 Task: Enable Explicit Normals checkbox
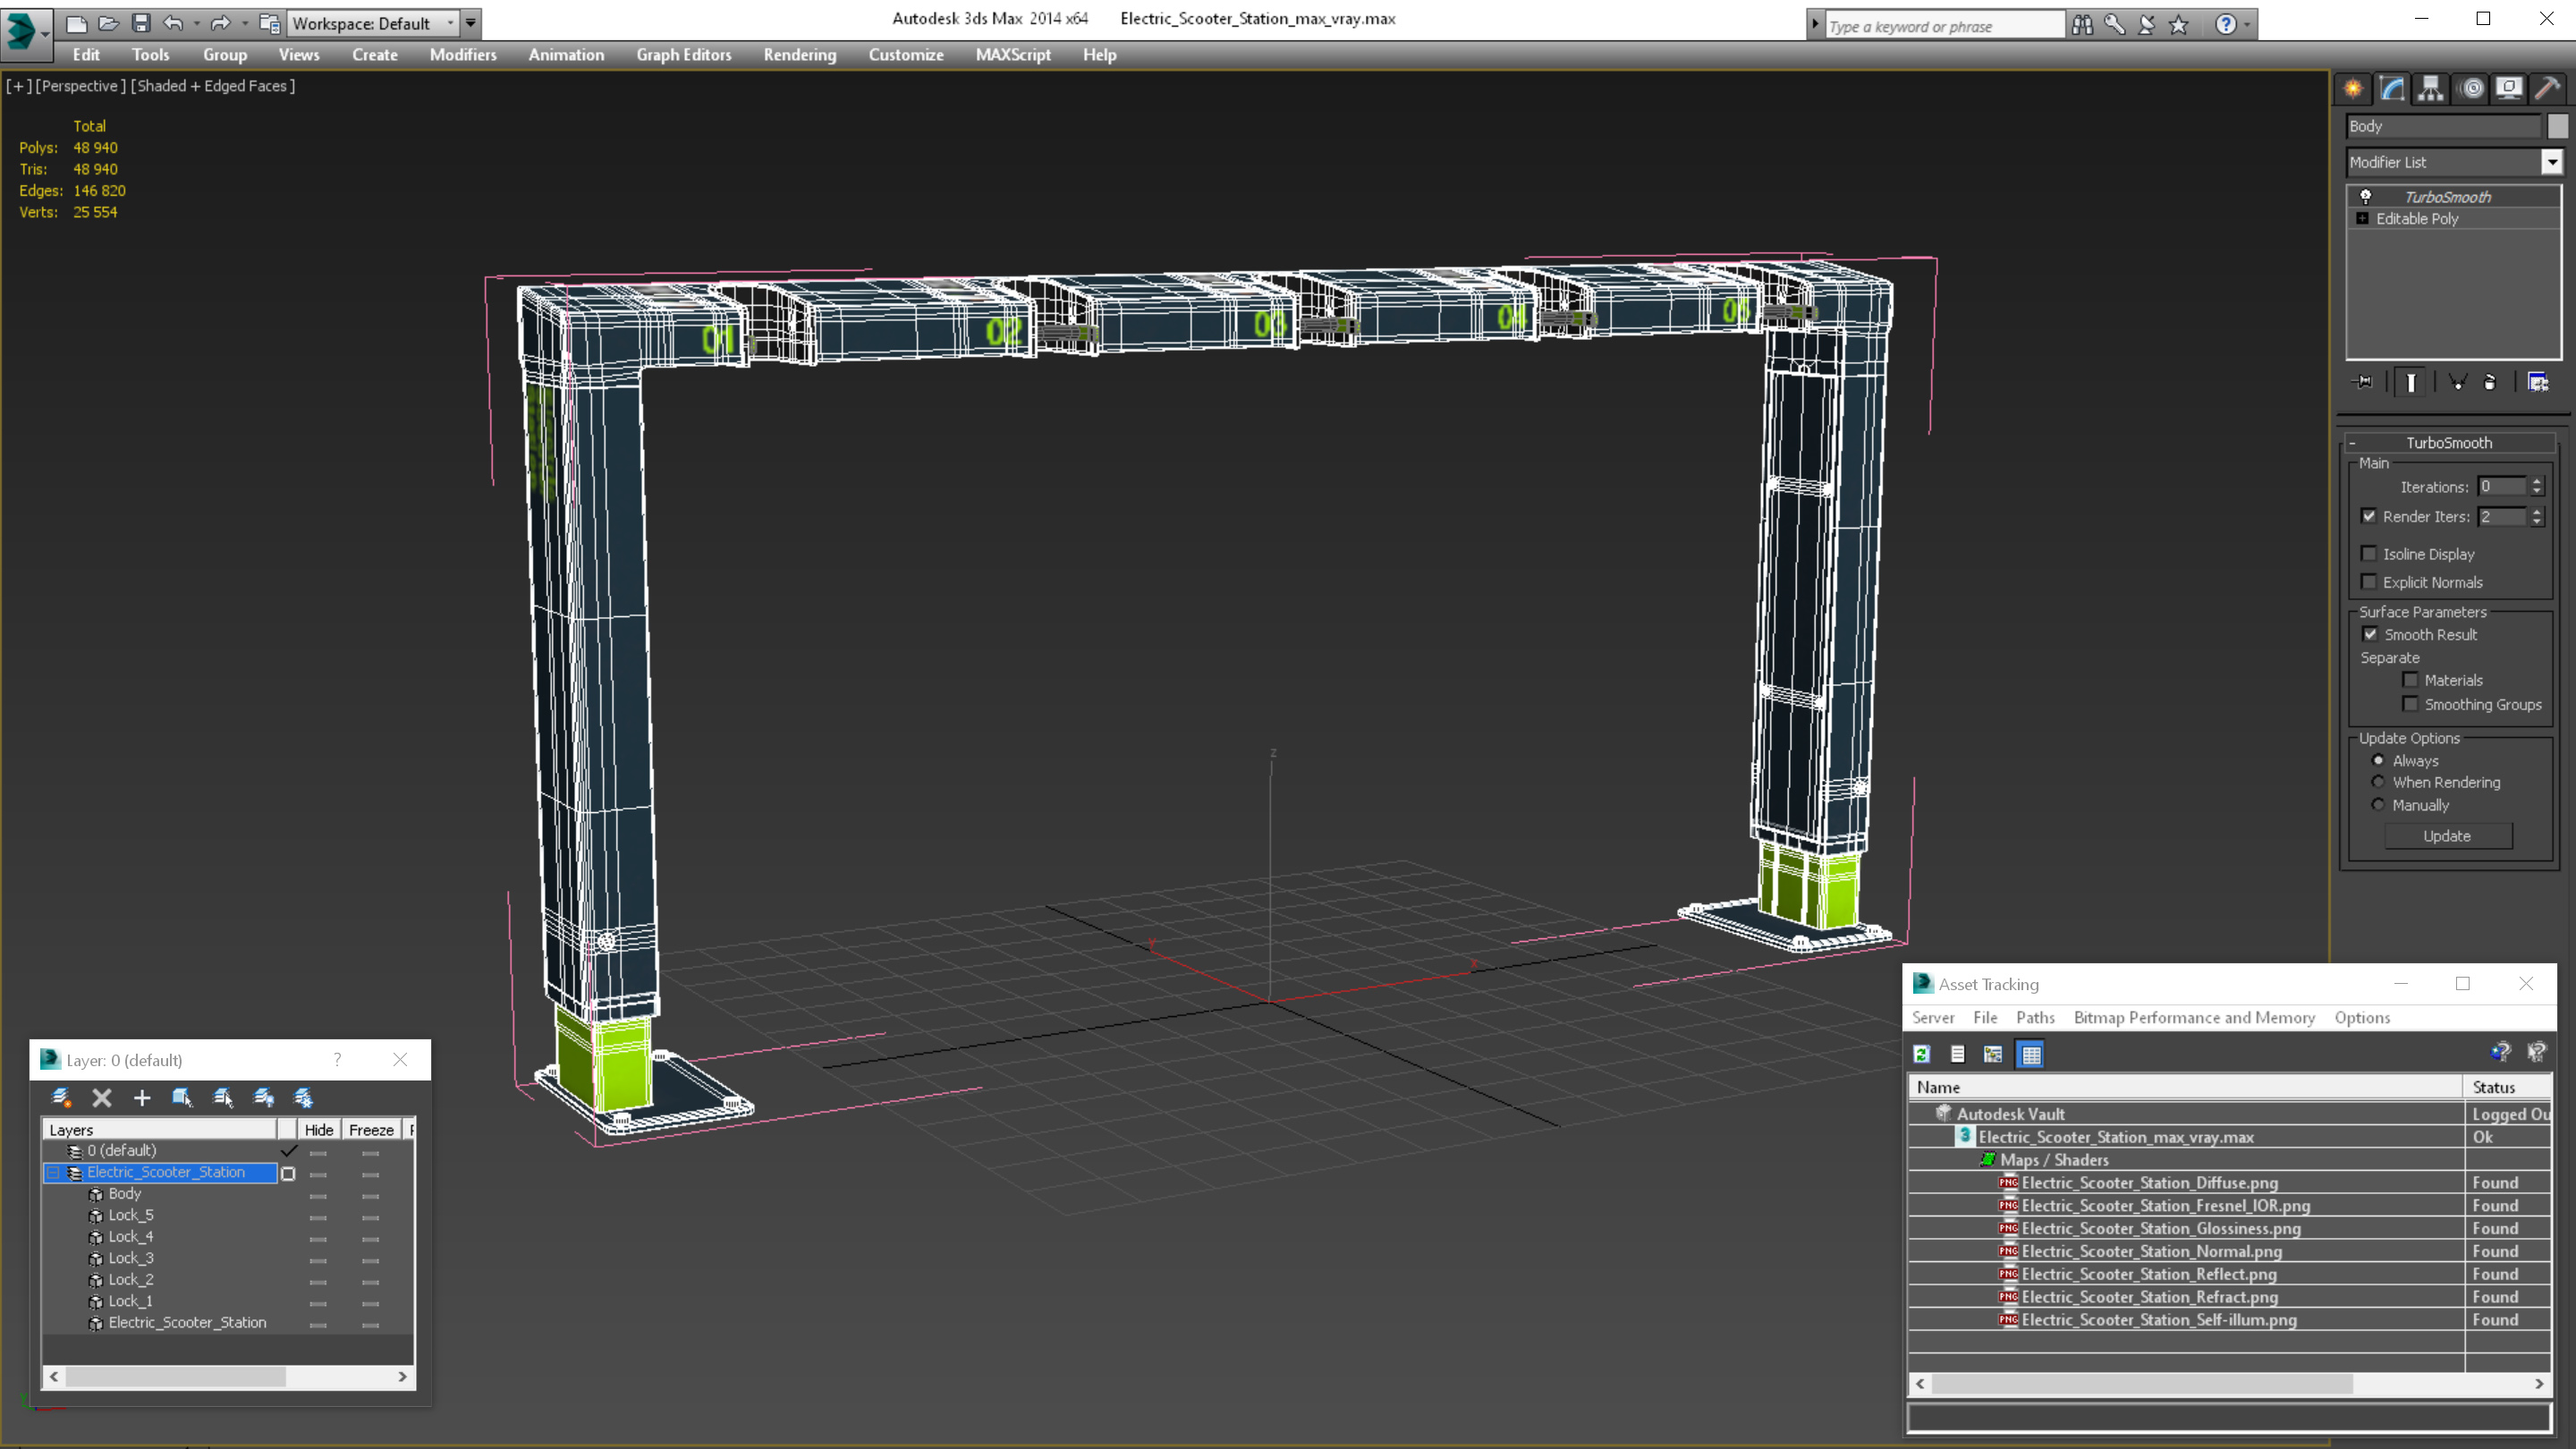(2368, 581)
